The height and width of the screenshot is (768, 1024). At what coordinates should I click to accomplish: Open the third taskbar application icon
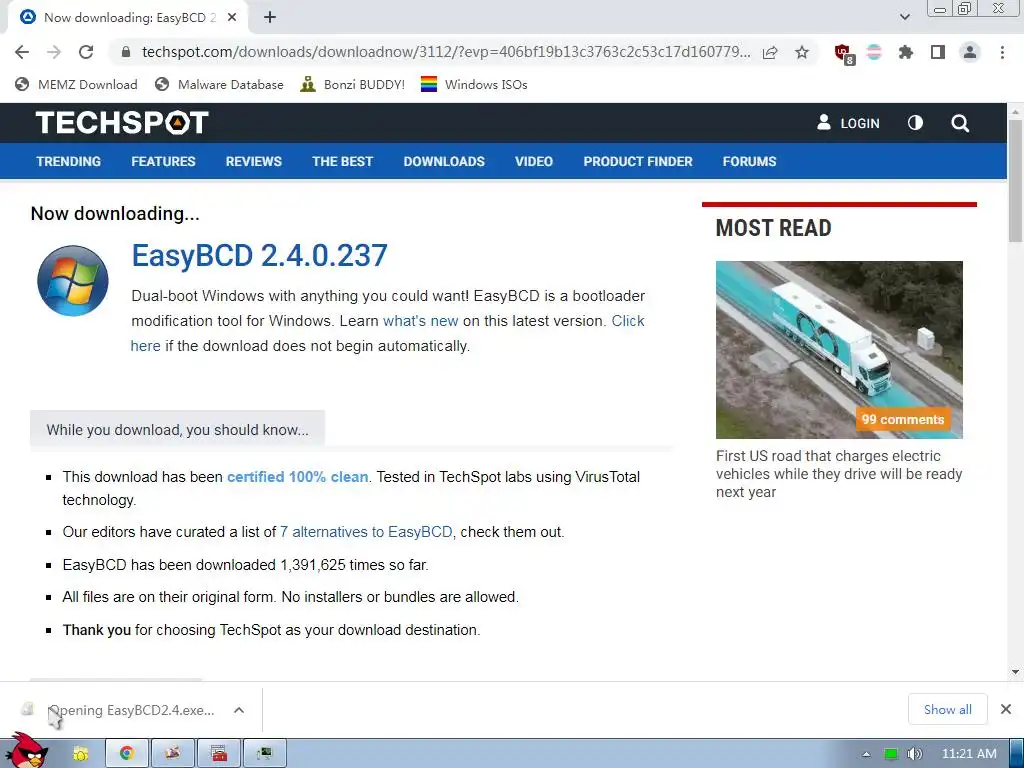(172, 754)
